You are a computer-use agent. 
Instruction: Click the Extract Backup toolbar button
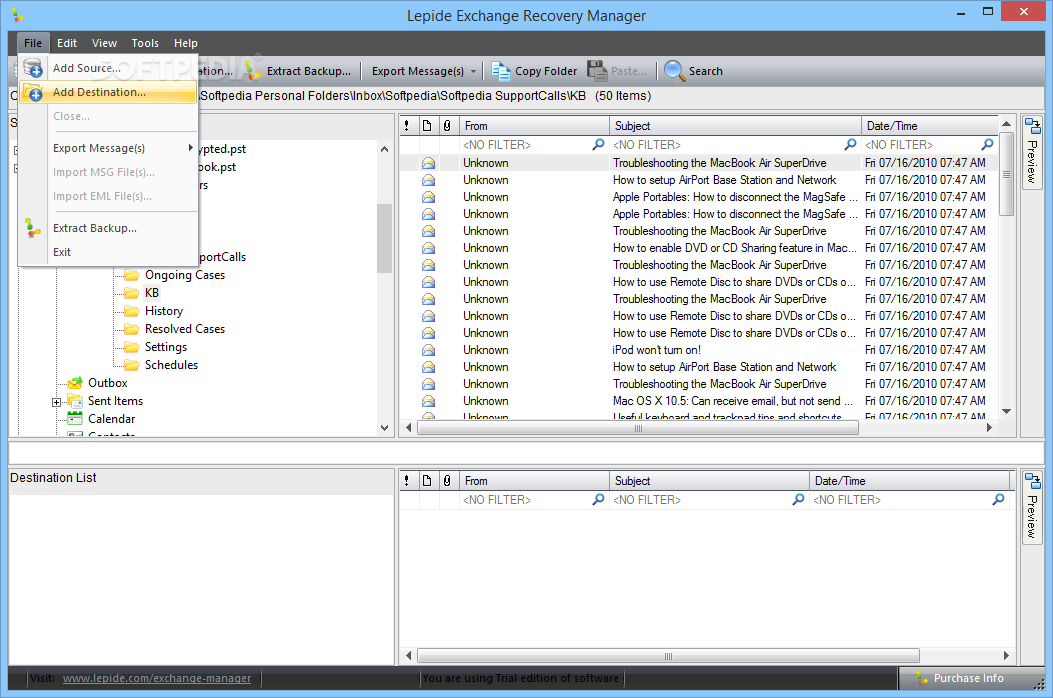pyautogui.click(x=298, y=71)
